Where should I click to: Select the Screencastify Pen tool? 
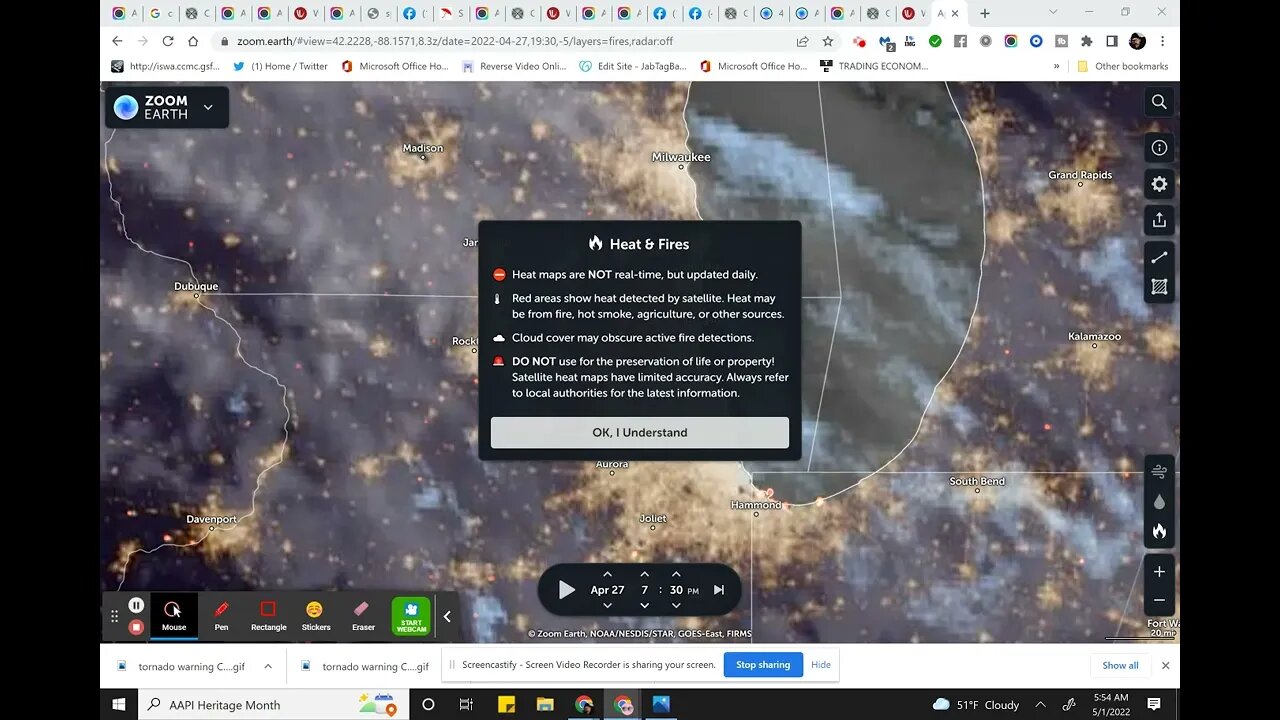click(x=221, y=616)
